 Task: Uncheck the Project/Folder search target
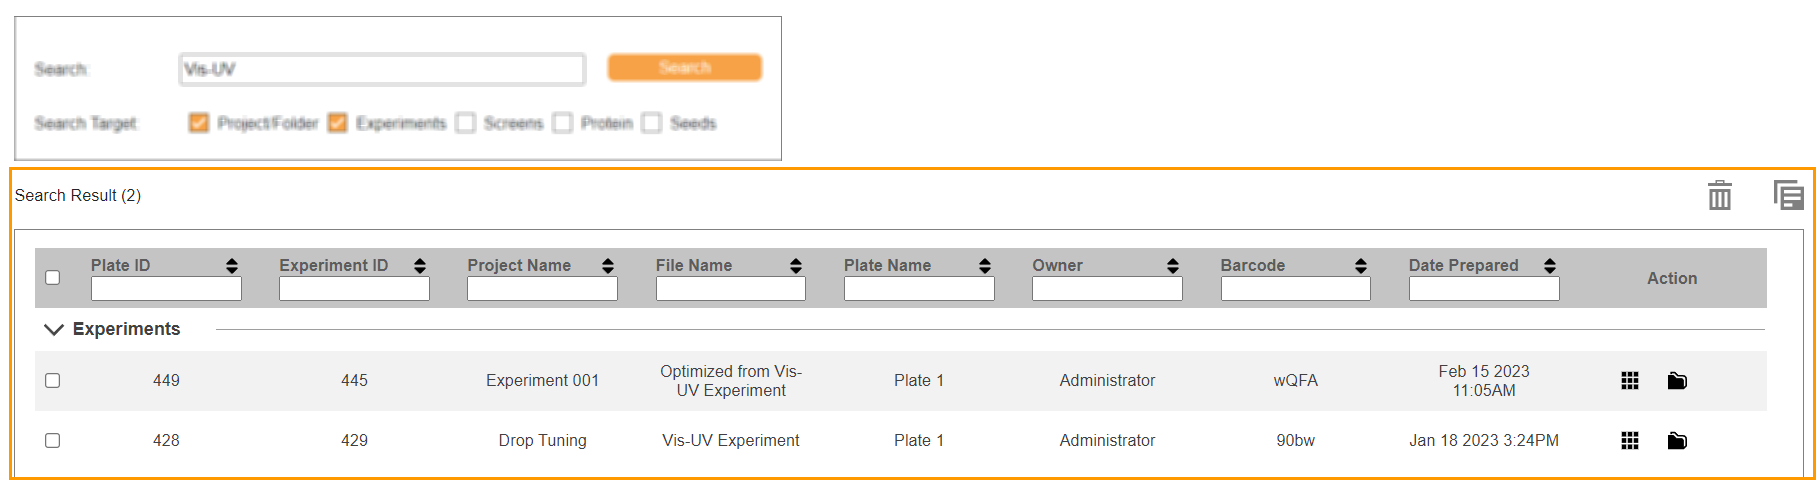pos(199,123)
